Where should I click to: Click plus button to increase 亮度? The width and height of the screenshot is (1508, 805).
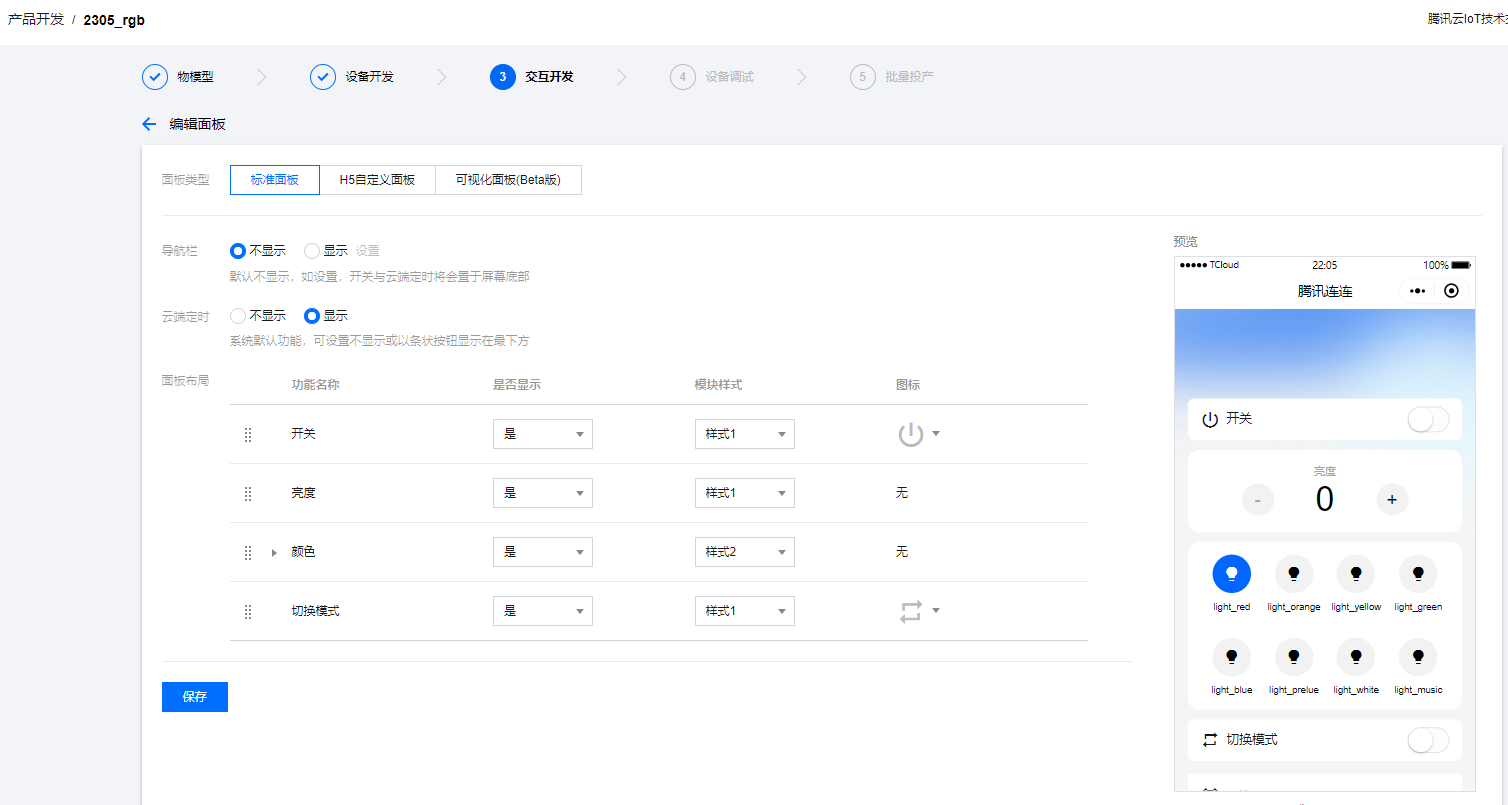pyautogui.click(x=1391, y=499)
